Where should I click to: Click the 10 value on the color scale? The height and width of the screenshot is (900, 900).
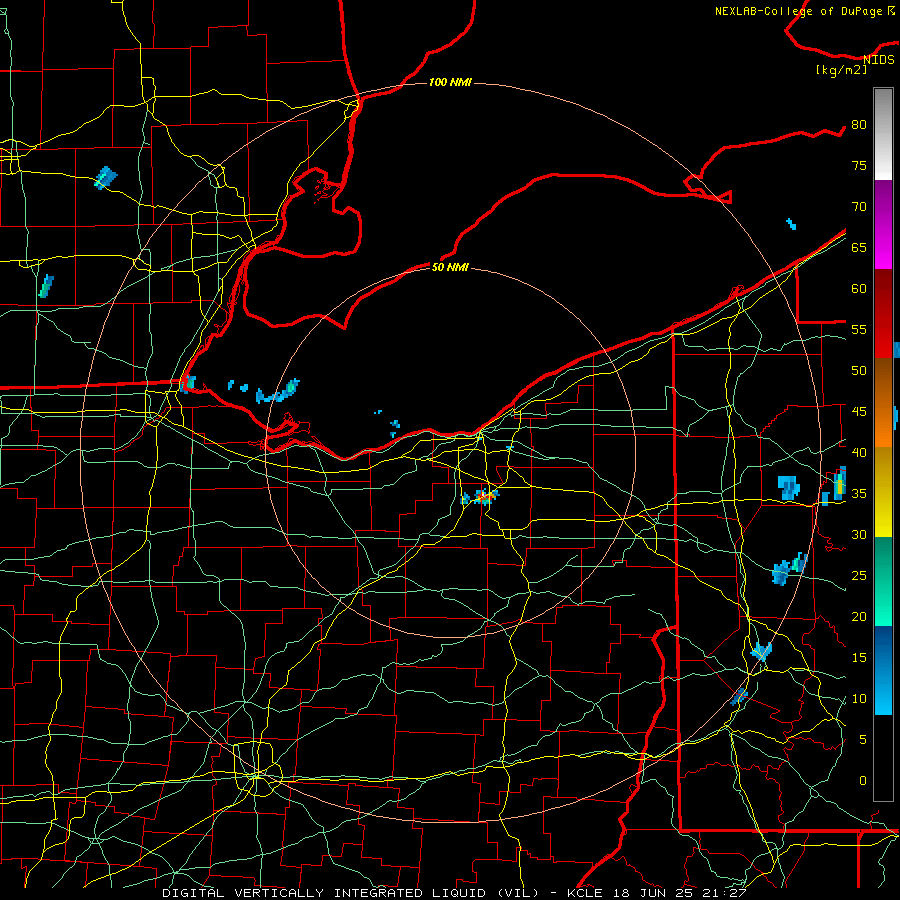[x=859, y=699]
